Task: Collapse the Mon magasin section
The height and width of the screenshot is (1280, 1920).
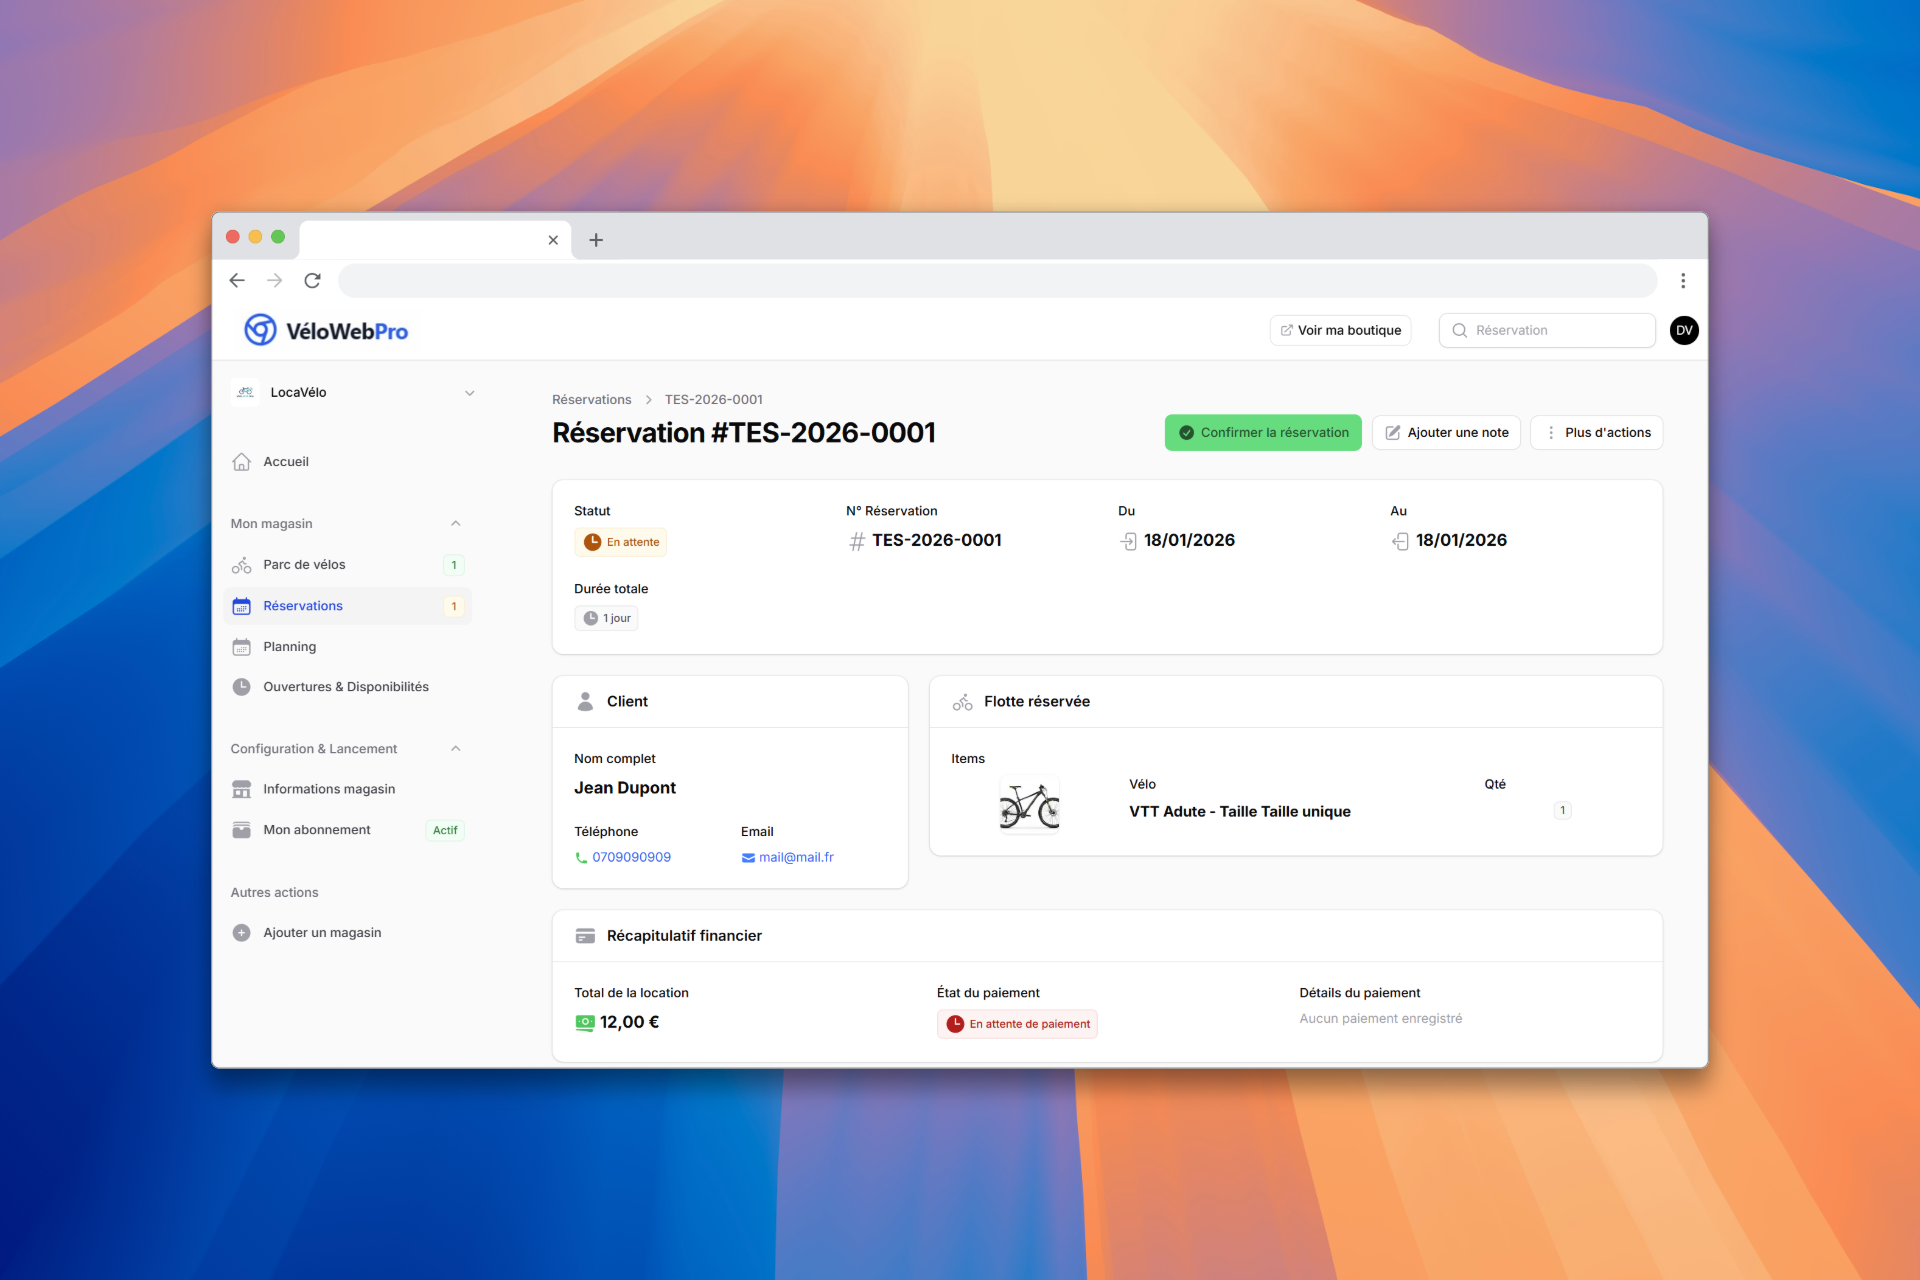Action: click(x=456, y=523)
